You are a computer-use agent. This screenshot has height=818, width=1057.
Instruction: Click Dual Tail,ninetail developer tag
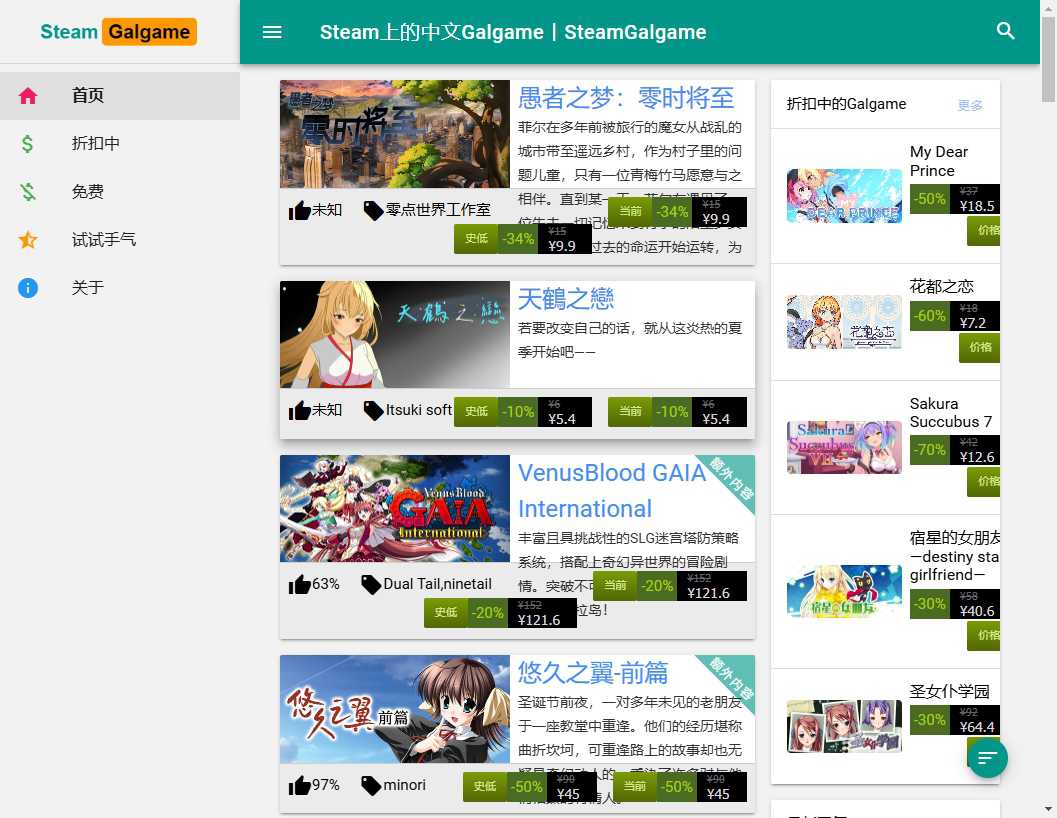coord(437,584)
